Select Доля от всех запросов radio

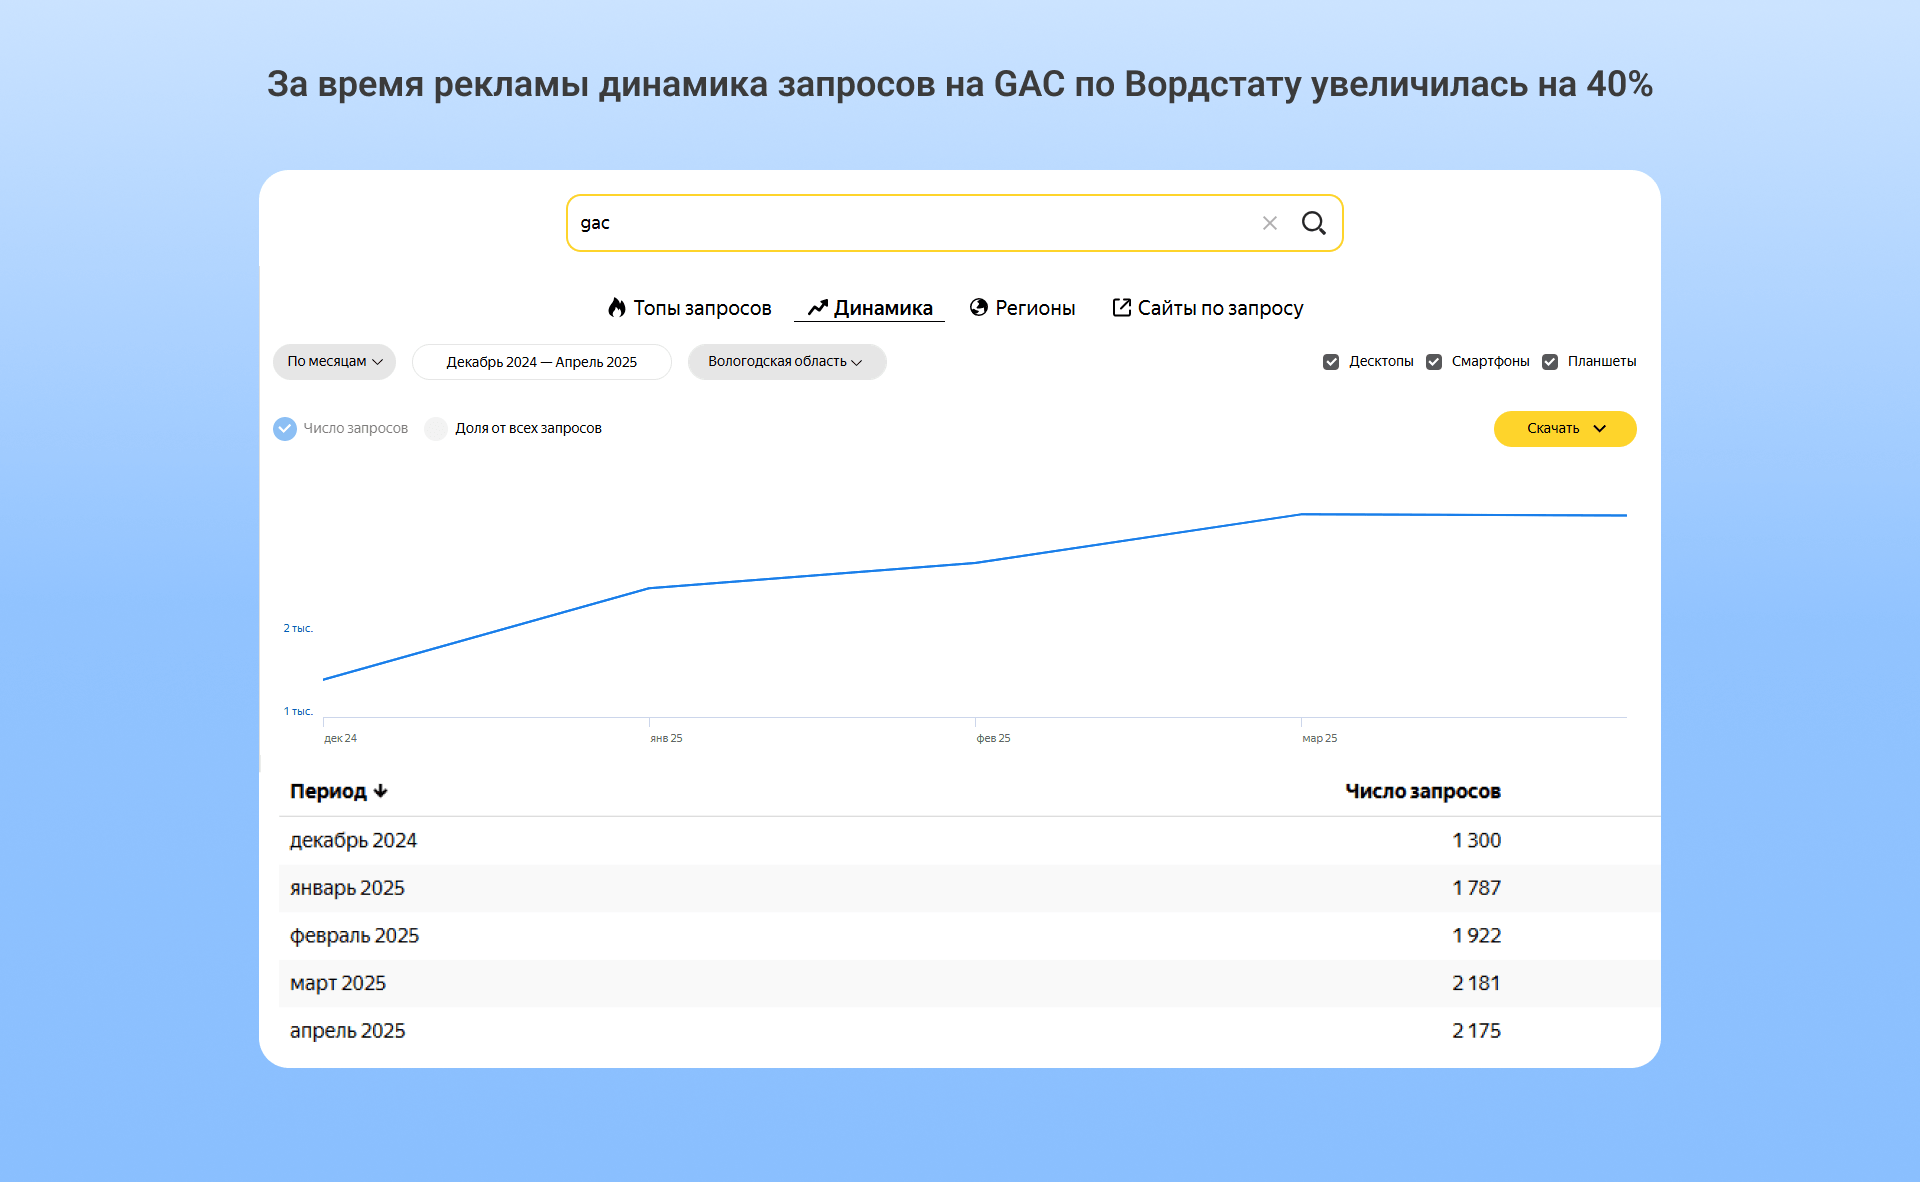click(x=436, y=429)
